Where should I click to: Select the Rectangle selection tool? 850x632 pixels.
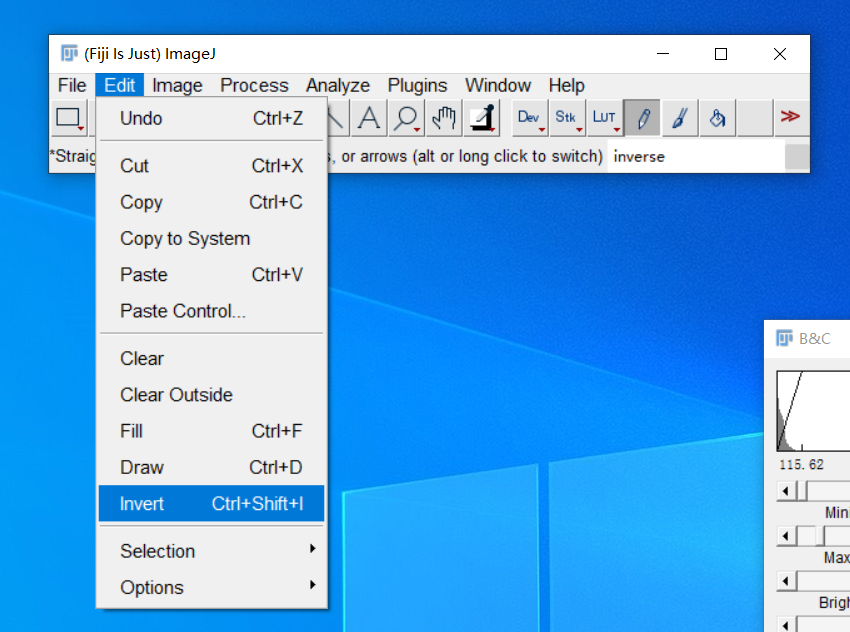coord(69,118)
